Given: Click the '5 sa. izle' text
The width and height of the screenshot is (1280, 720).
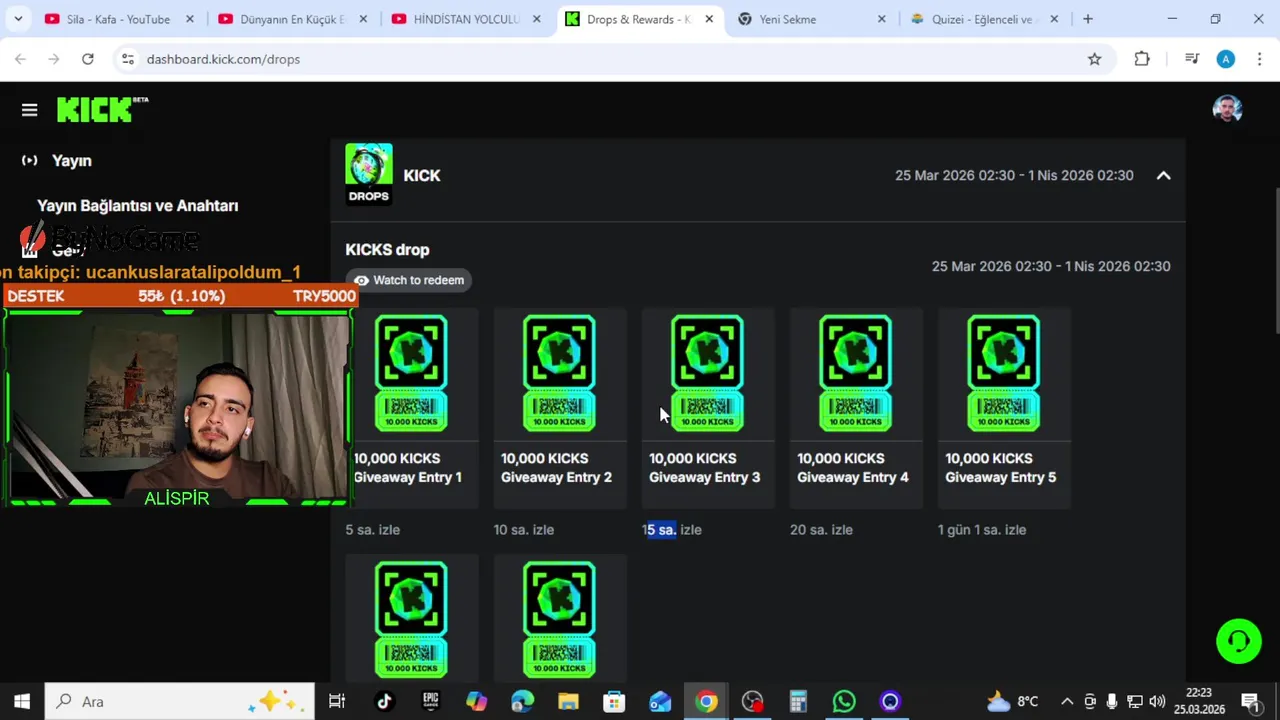Looking at the screenshot, I should 373,530.
